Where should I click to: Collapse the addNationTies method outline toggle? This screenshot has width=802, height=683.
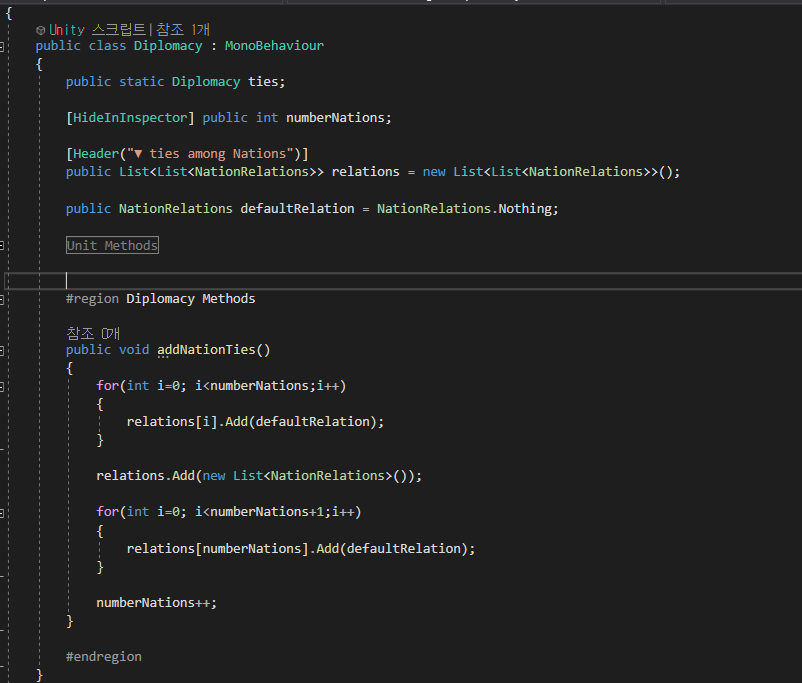(2, 351)
